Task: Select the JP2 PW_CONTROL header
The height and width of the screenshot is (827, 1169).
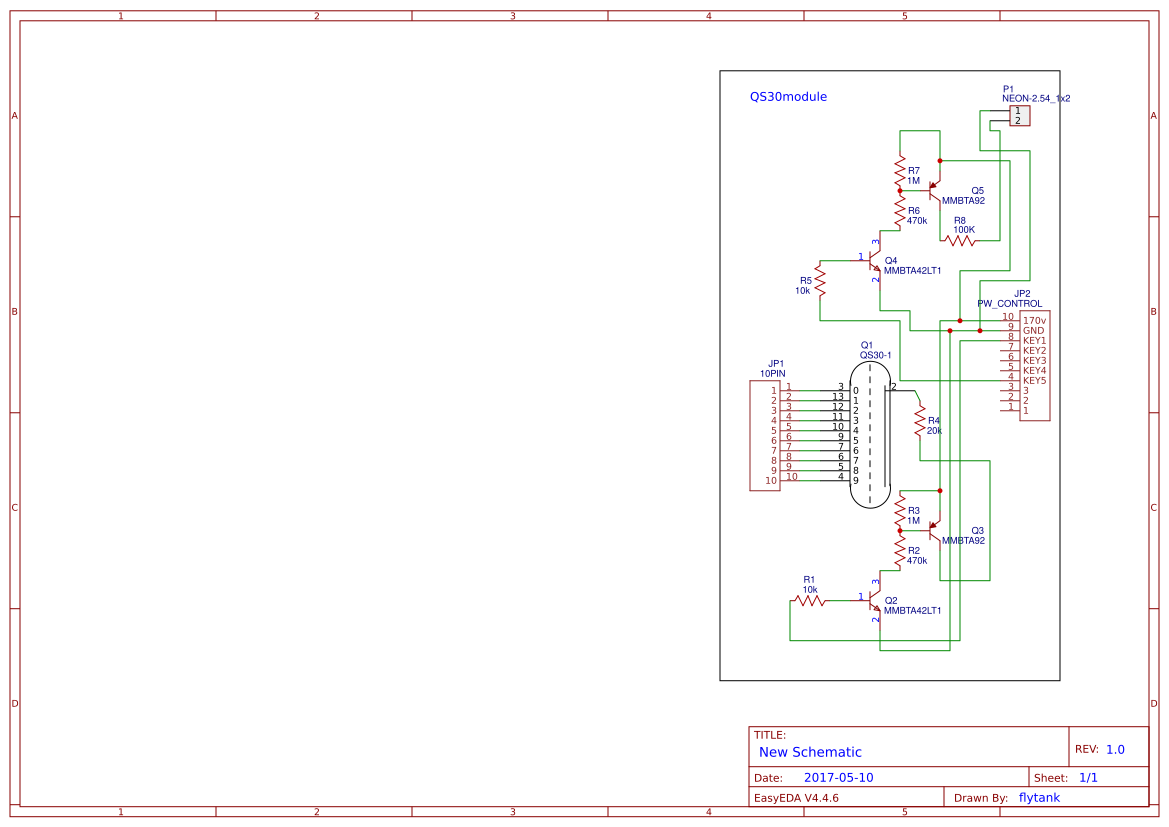Action: pos(1033,365)
